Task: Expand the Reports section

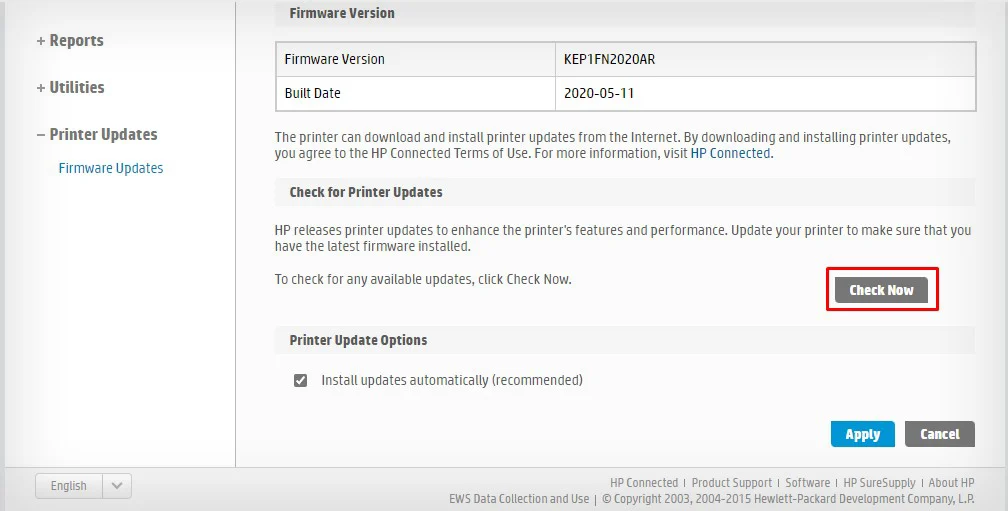Action: tap(70, 41)
